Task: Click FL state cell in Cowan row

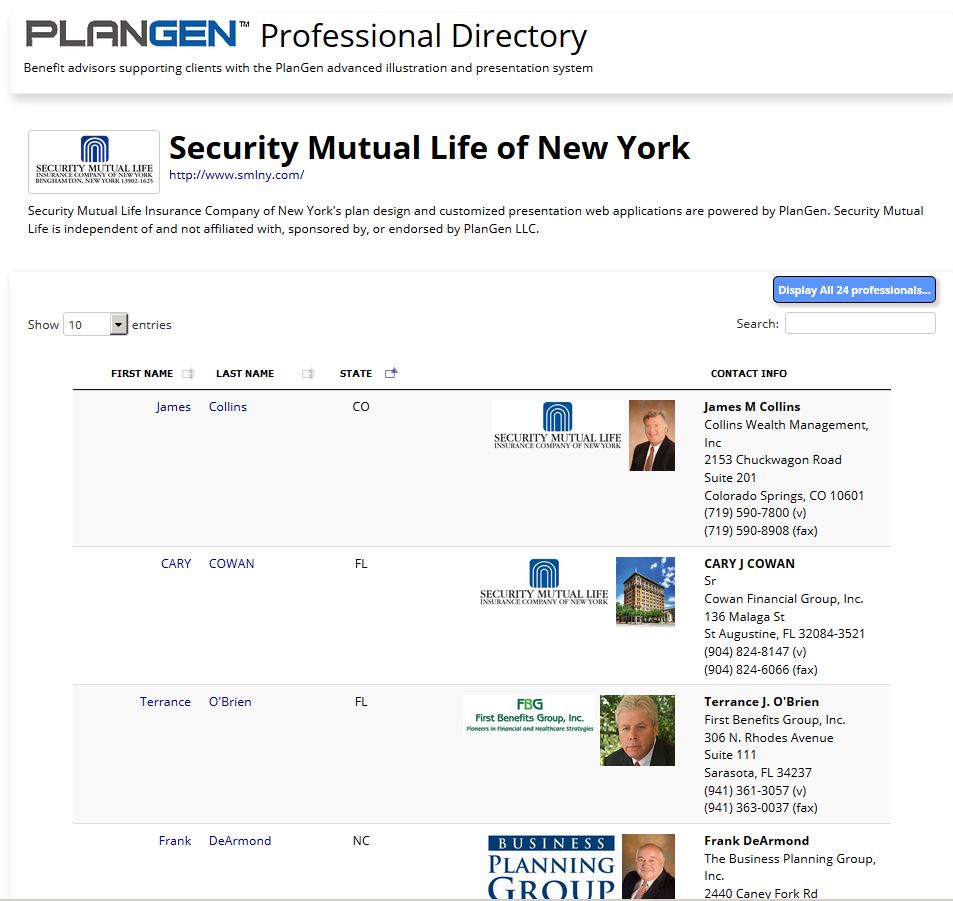Action: (361, 564)
